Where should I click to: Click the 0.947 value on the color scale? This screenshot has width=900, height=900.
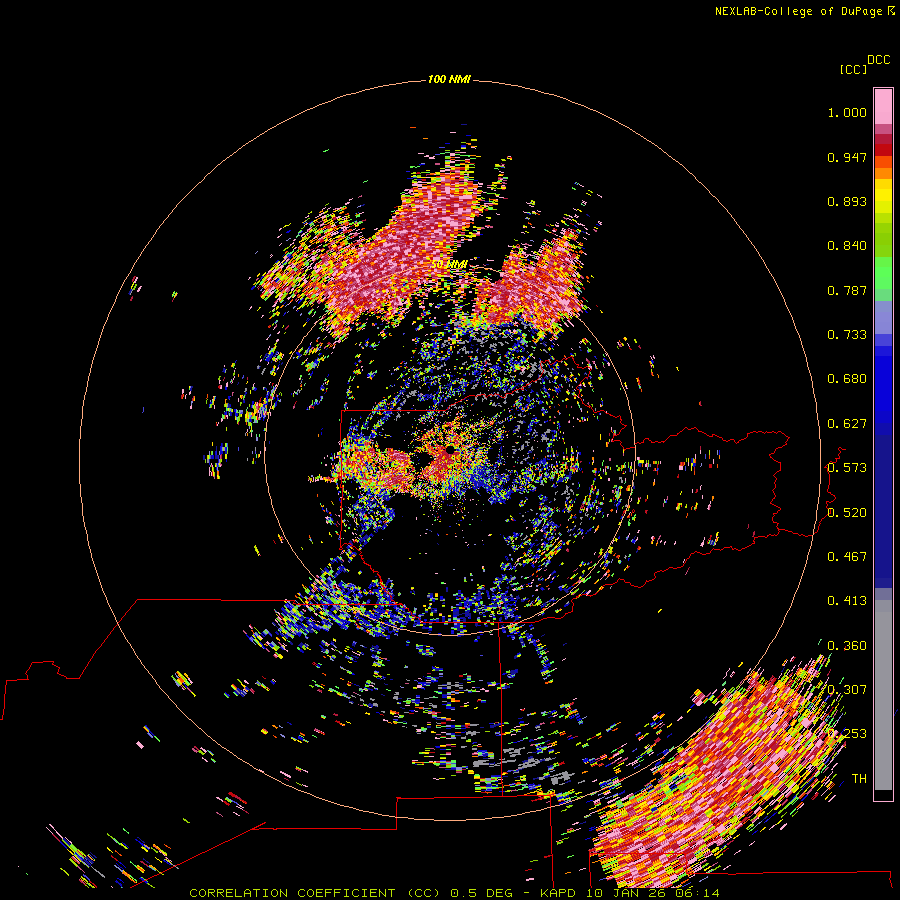[847, 157]
